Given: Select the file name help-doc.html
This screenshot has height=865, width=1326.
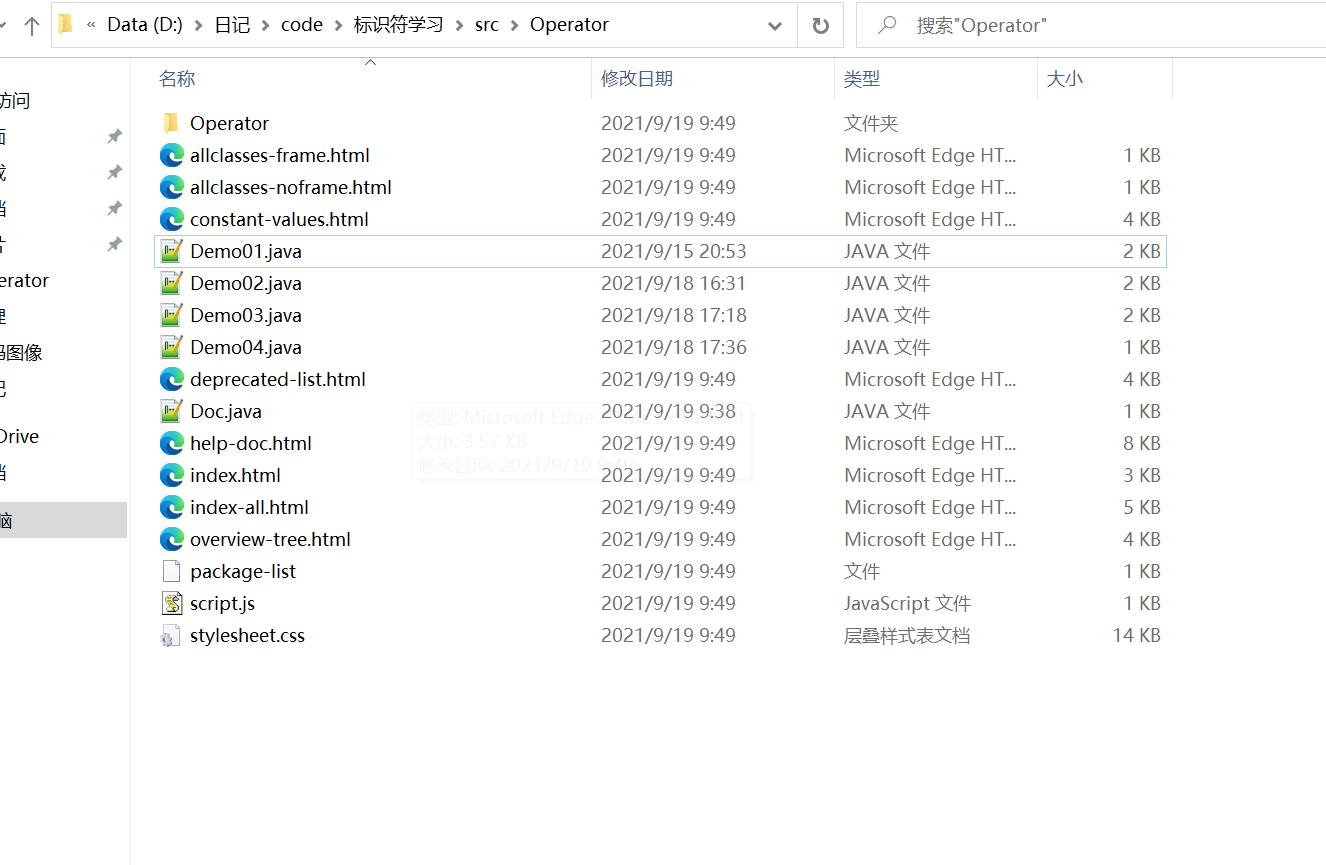Looking at the screenshot, I should coord(251,443).
